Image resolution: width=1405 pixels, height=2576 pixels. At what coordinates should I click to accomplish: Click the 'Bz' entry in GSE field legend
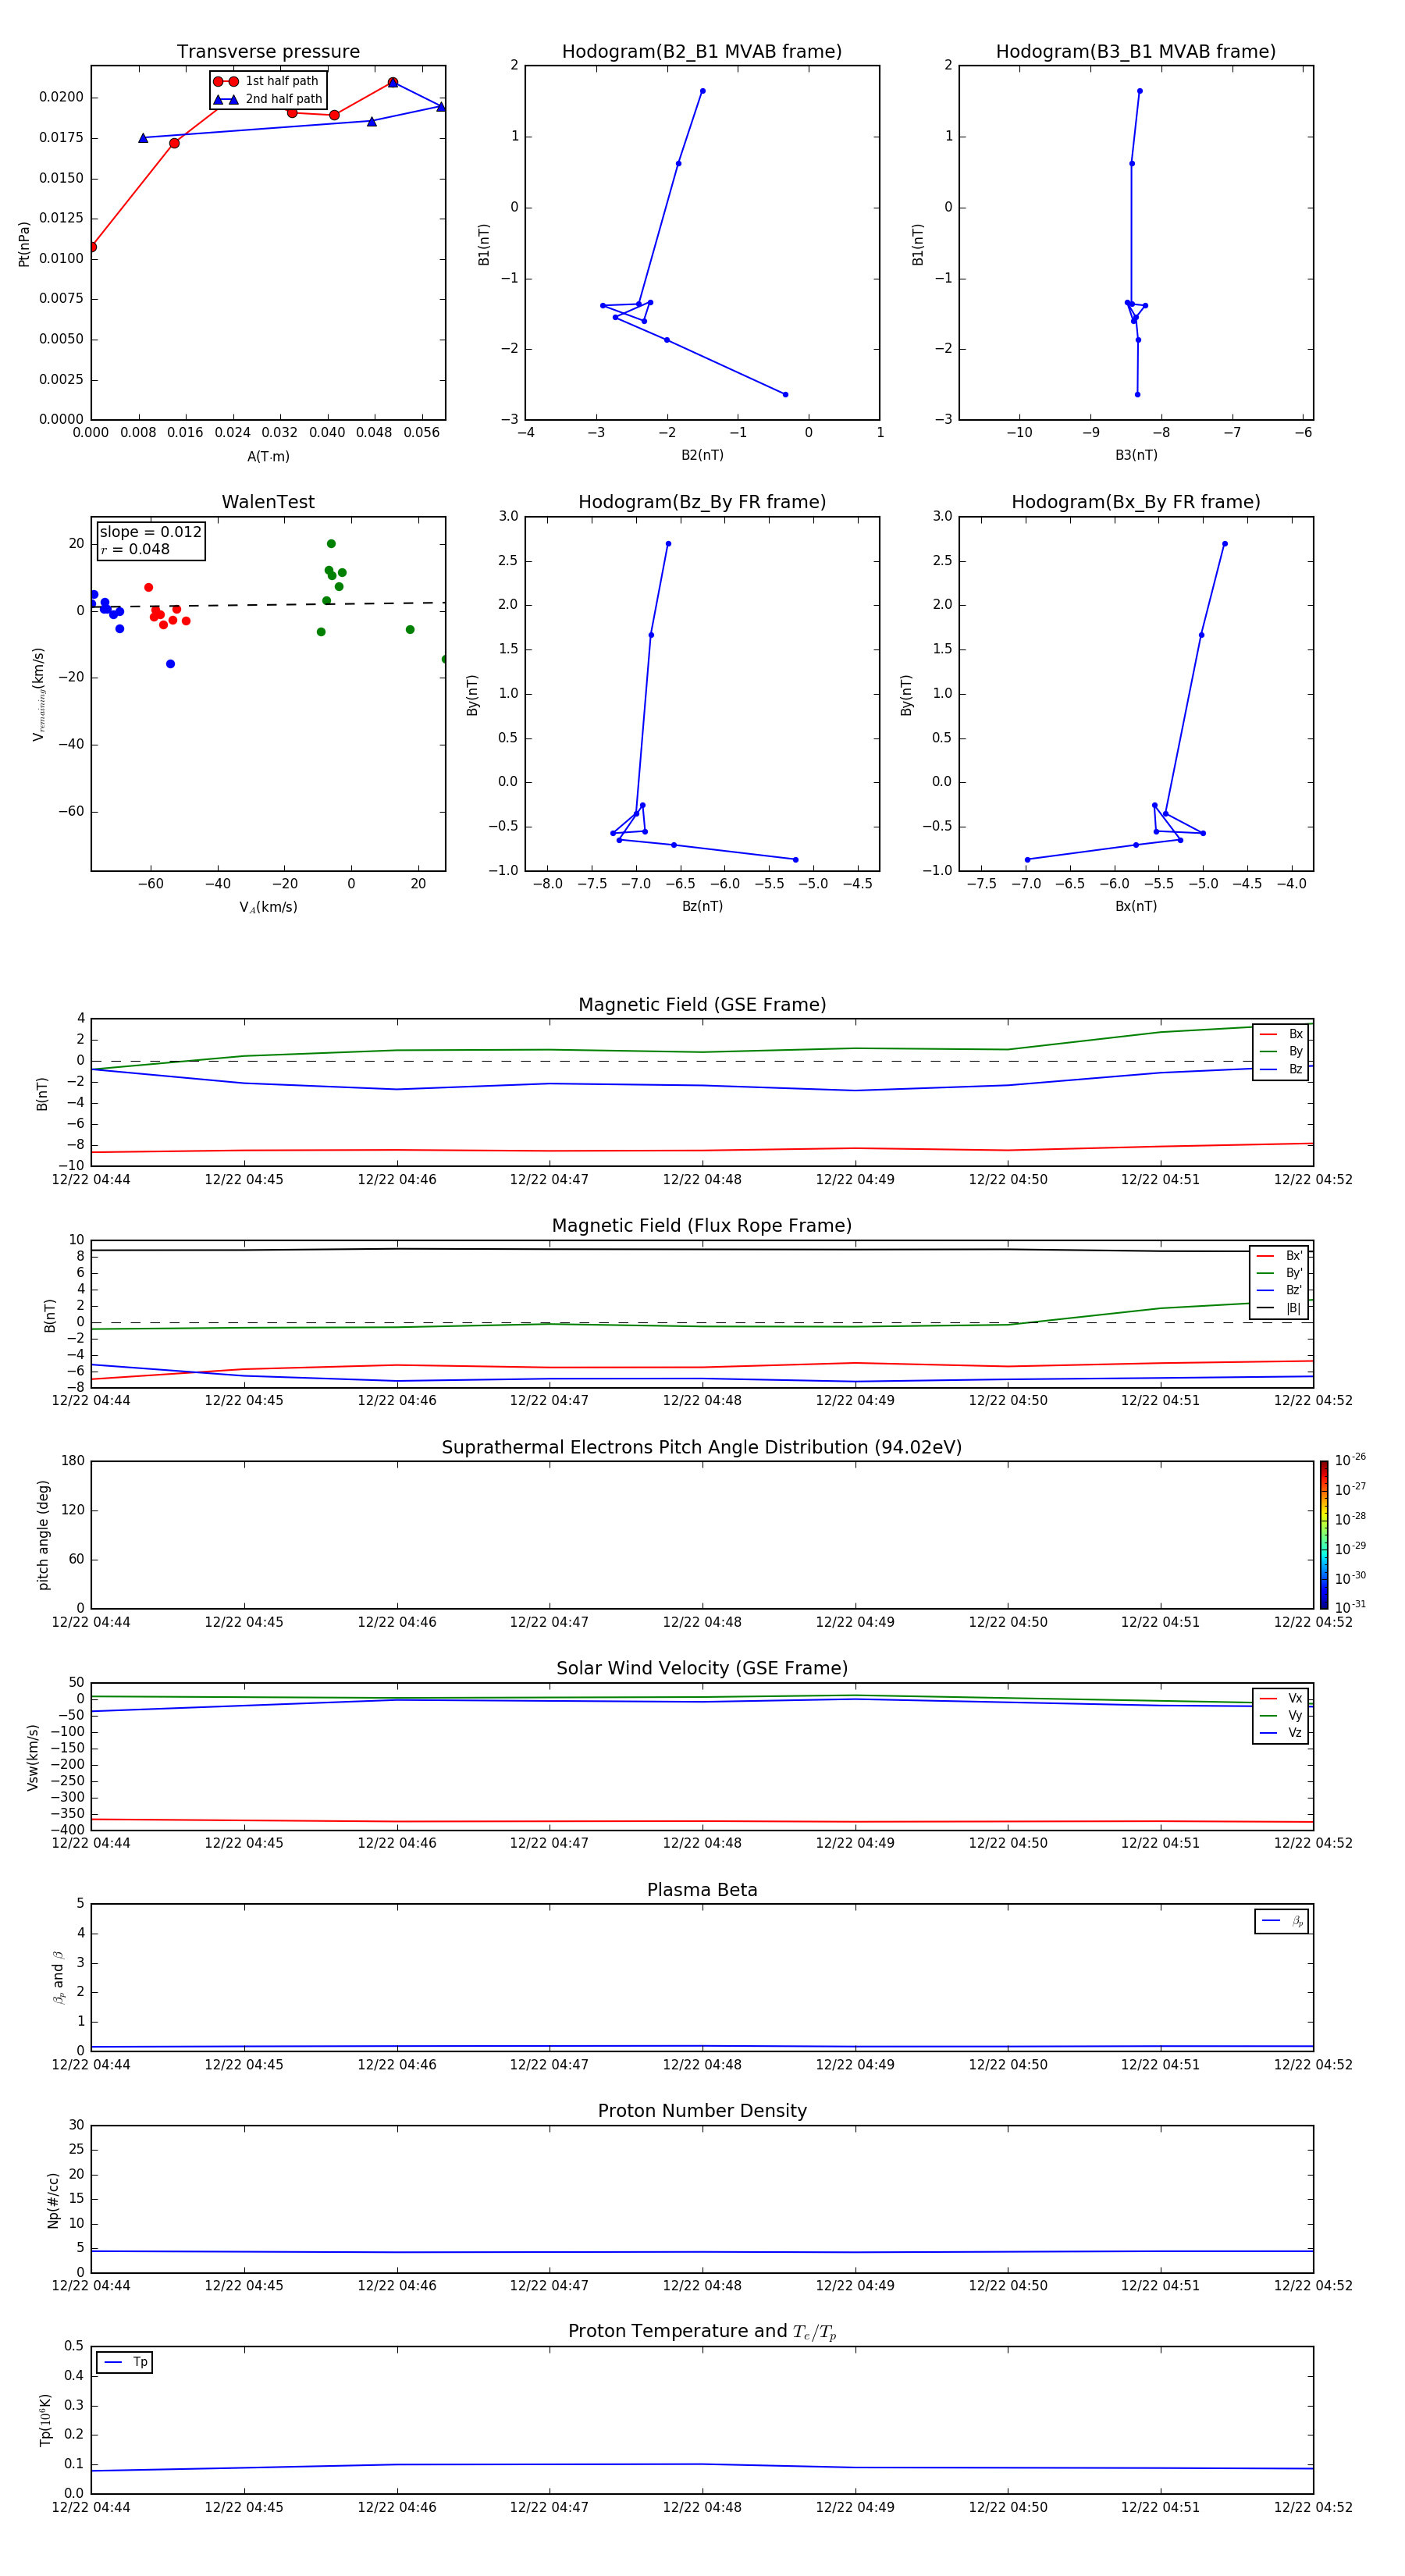click(x=1282, y=1069)
